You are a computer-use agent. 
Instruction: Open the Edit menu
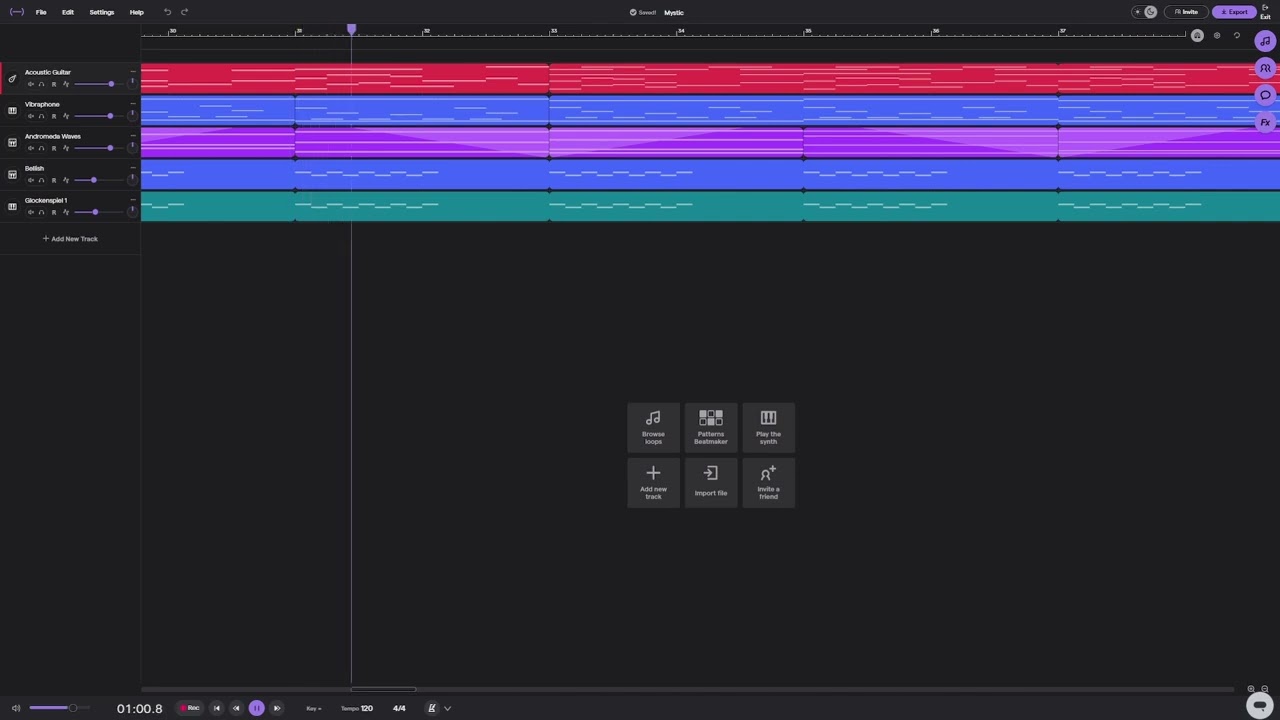tap(68, 12)
